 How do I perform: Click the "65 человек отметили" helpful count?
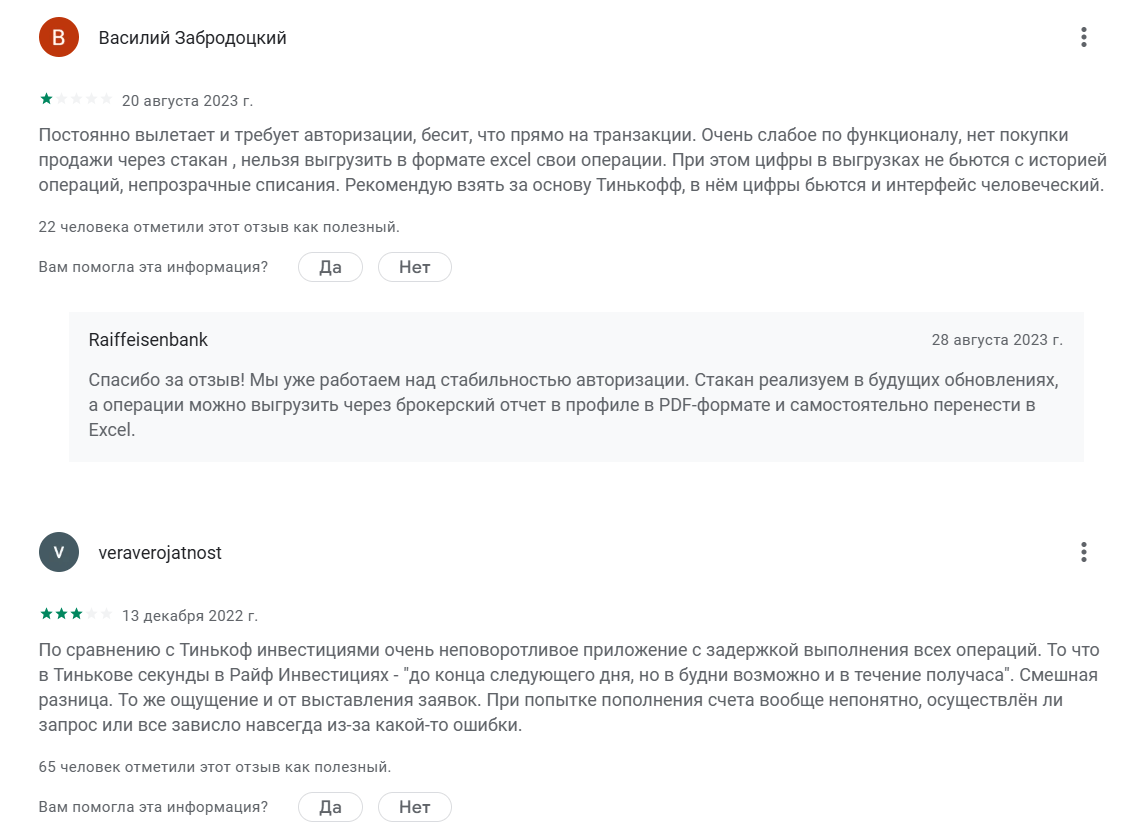point(214,767)
